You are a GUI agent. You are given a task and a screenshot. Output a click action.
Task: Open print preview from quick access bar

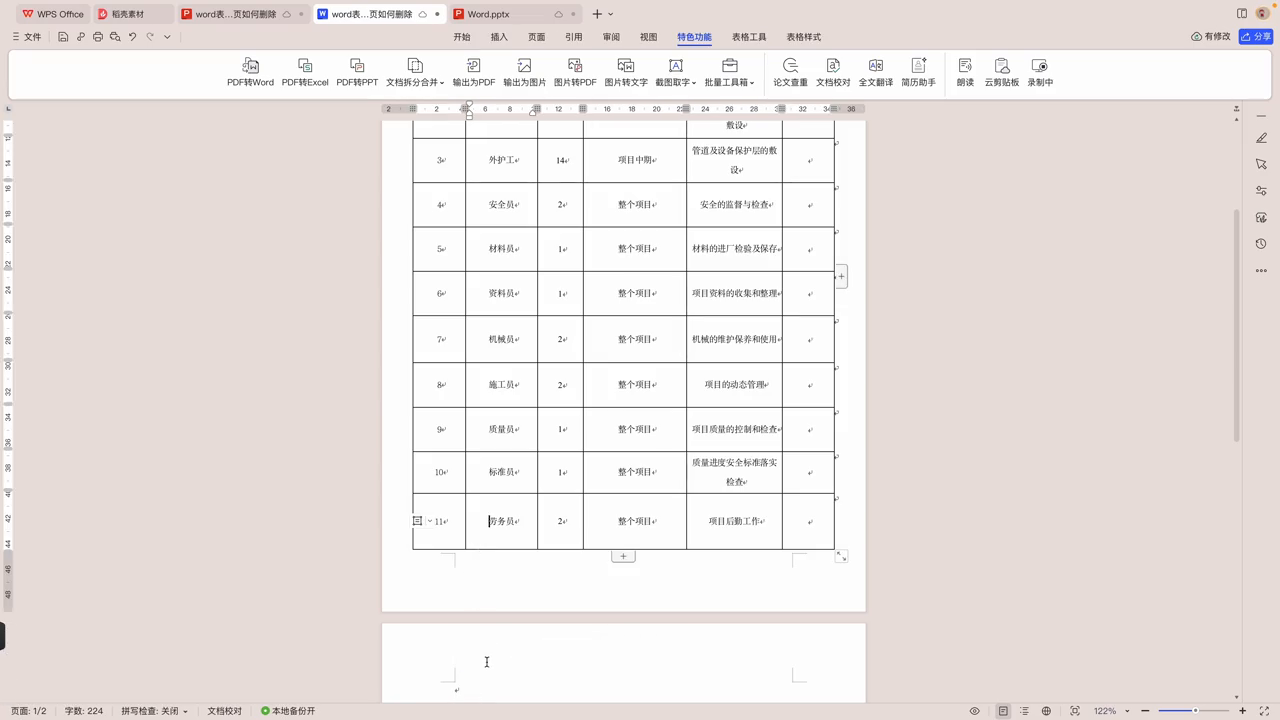click(x=115, y=37)
